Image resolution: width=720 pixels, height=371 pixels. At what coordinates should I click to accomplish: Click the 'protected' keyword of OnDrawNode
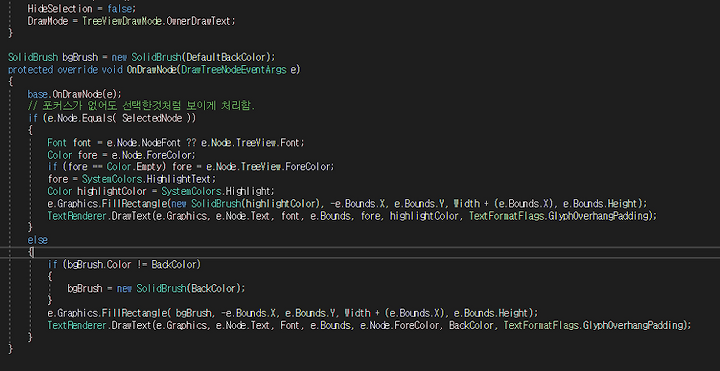(31, 70)
